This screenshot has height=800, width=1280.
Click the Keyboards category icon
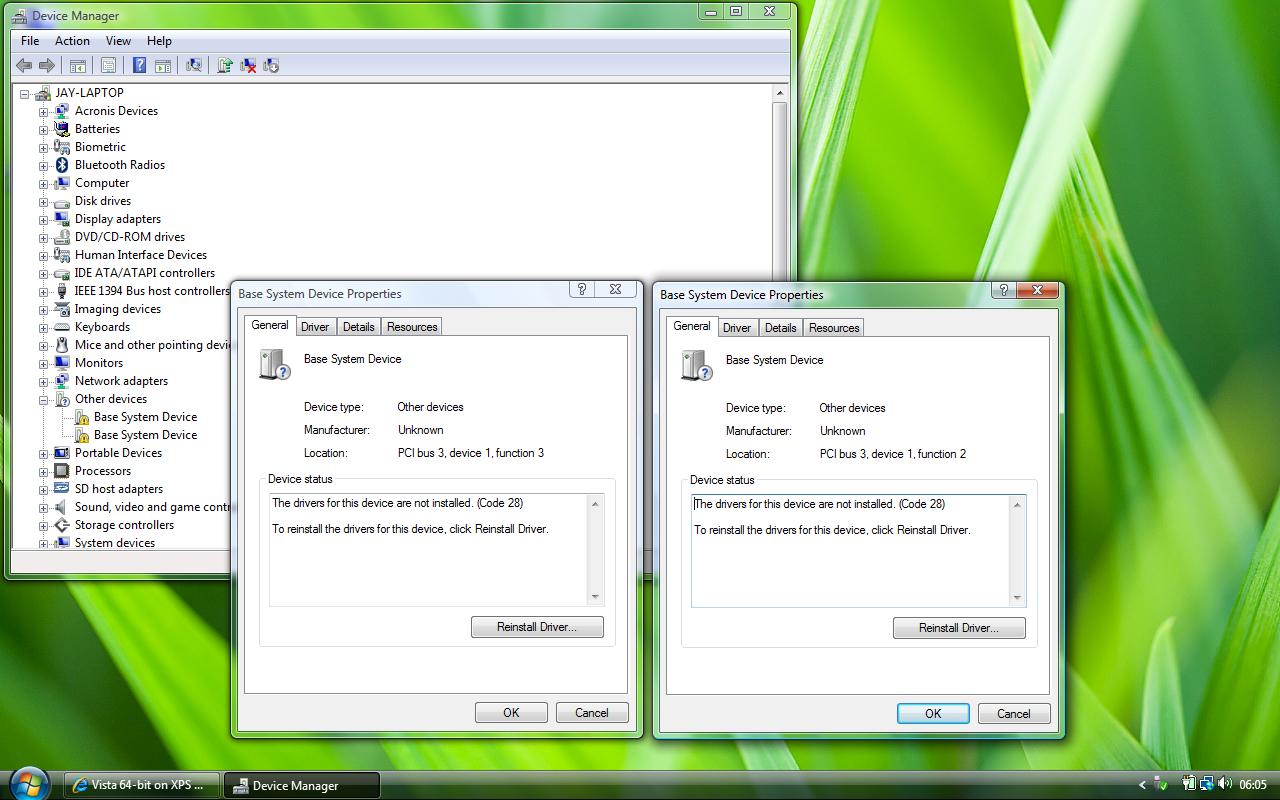click(x=62, y=327)
